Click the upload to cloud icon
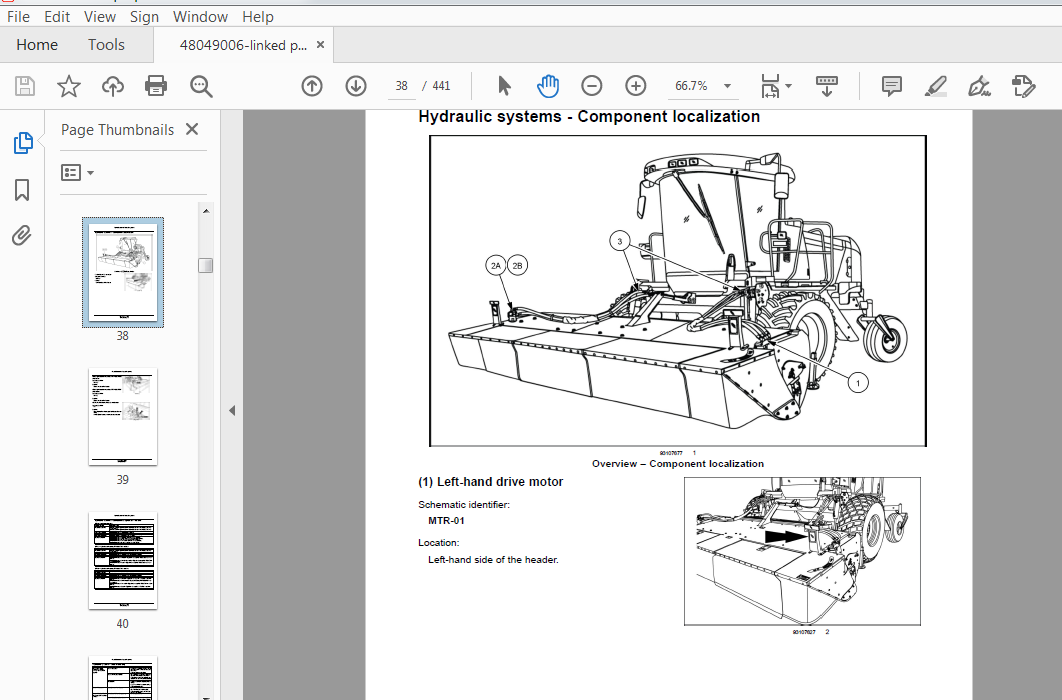The height and width of the screenshot is (700, 1062). [x=112, y=86]
